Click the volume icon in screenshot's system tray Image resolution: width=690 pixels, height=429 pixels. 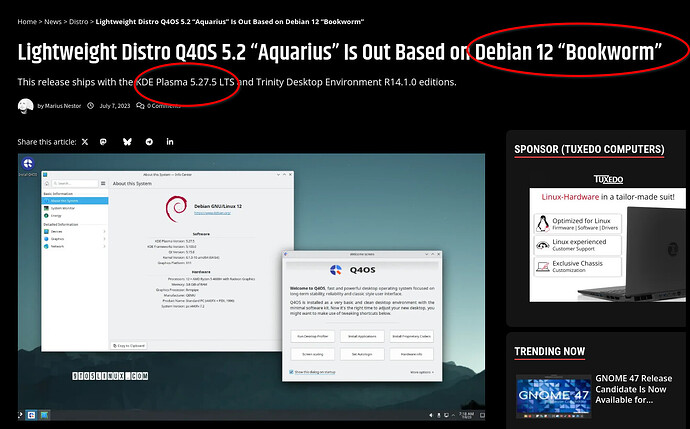coord(431,415)
